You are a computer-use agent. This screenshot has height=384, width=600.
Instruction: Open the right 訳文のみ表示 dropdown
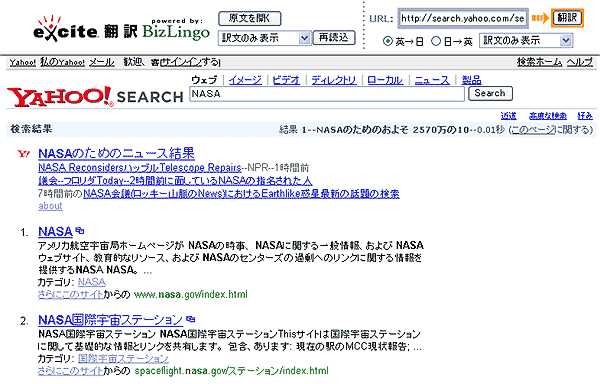[526, 40]
